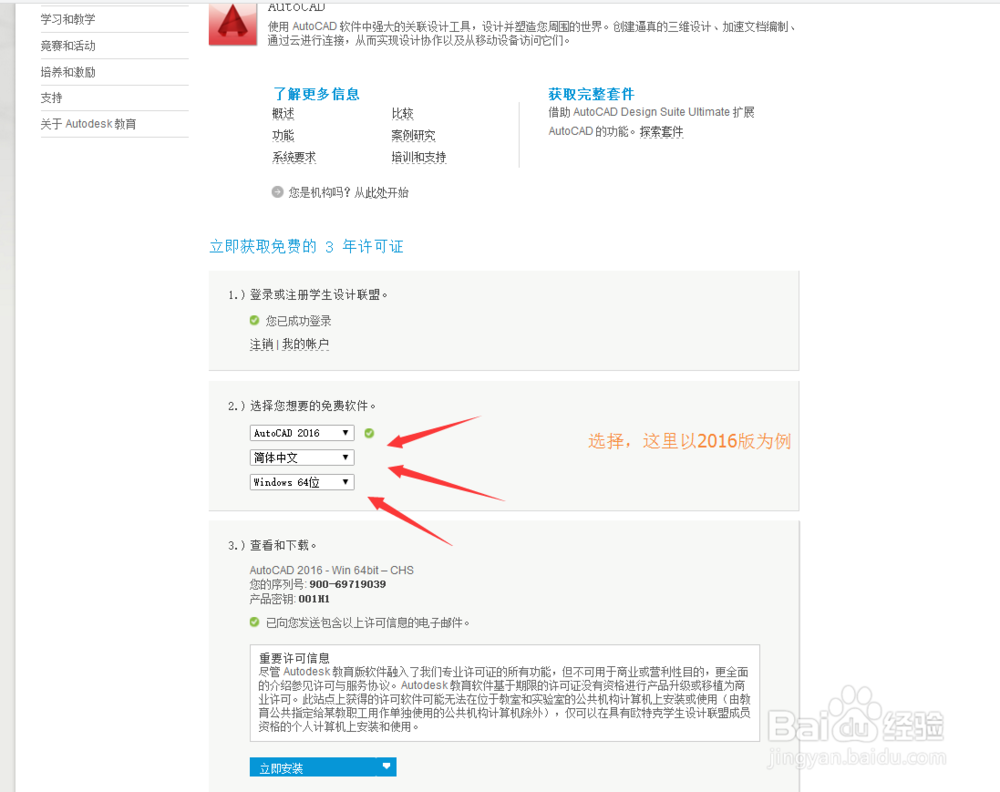Click the AutoCAD 2016 - Win 64bit – CHS text
1000x792 pixels.
(x=332, y=570)
